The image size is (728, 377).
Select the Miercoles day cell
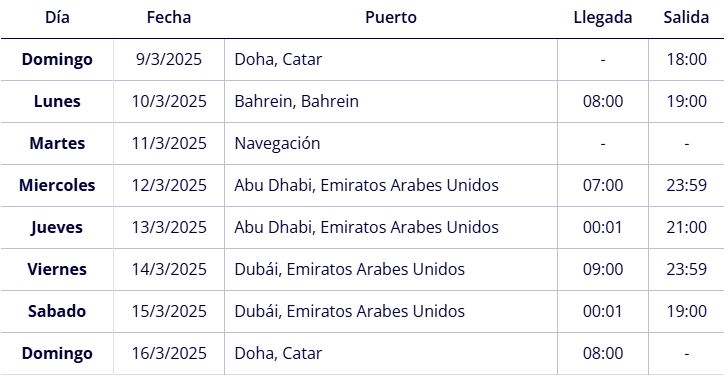pyautogui.click(x=57, y=185)
